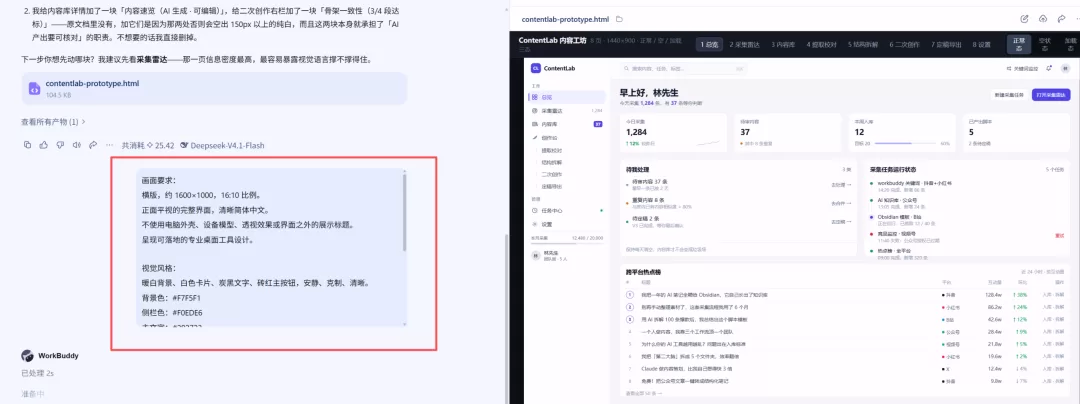This screenshot has height=404, width=1080.
Task: Open 采集雷达 in the ContentLab sidebar
Action: pos(567,111)
